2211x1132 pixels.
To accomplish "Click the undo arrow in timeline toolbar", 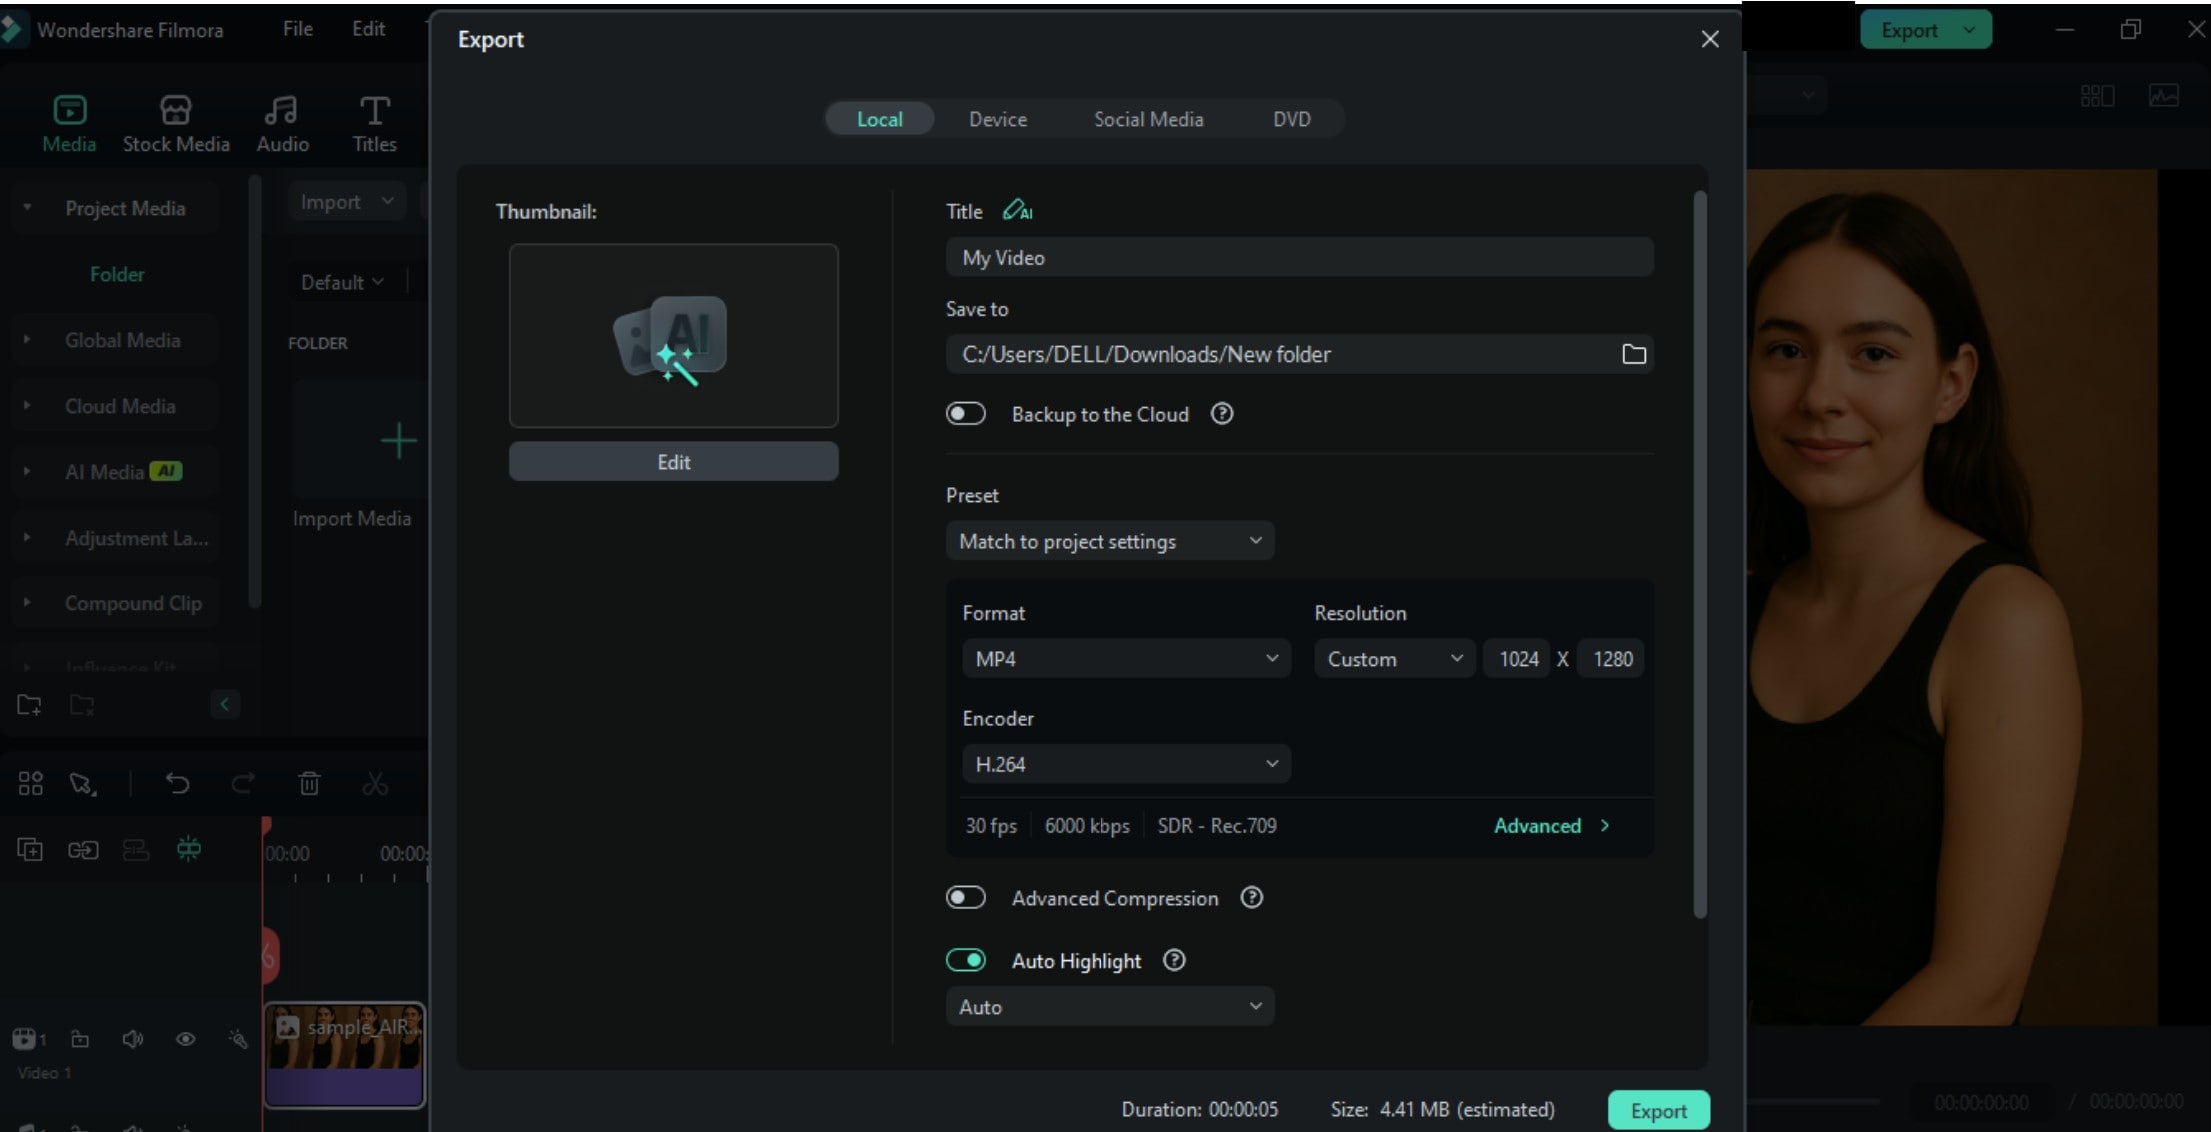I will point(177,783).
